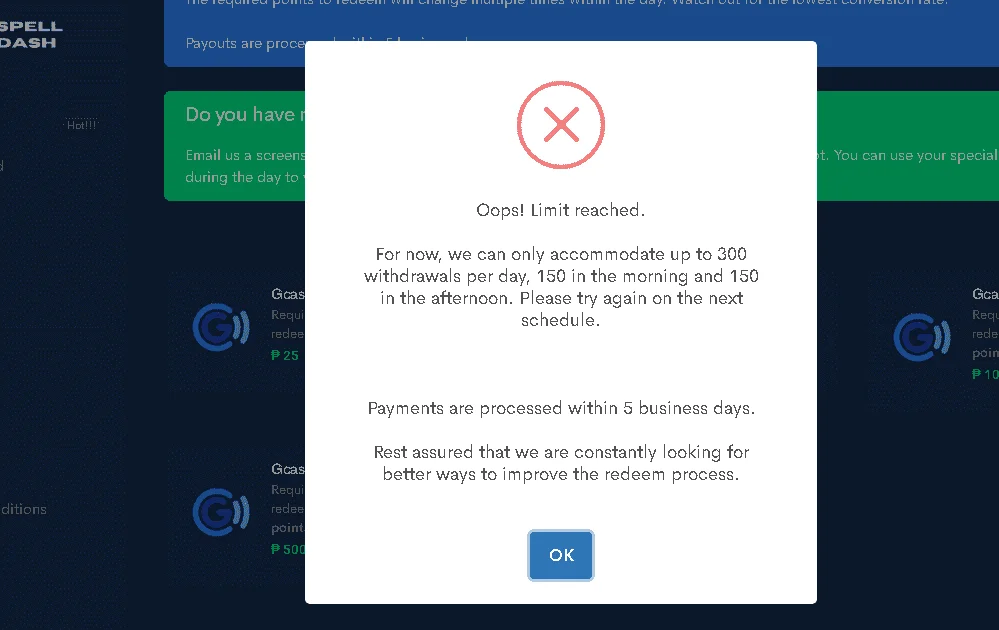Screen dimensions: 999x630
Task: Click the "Hot!!!" label in the sidebar
Action: pos(82,125)
